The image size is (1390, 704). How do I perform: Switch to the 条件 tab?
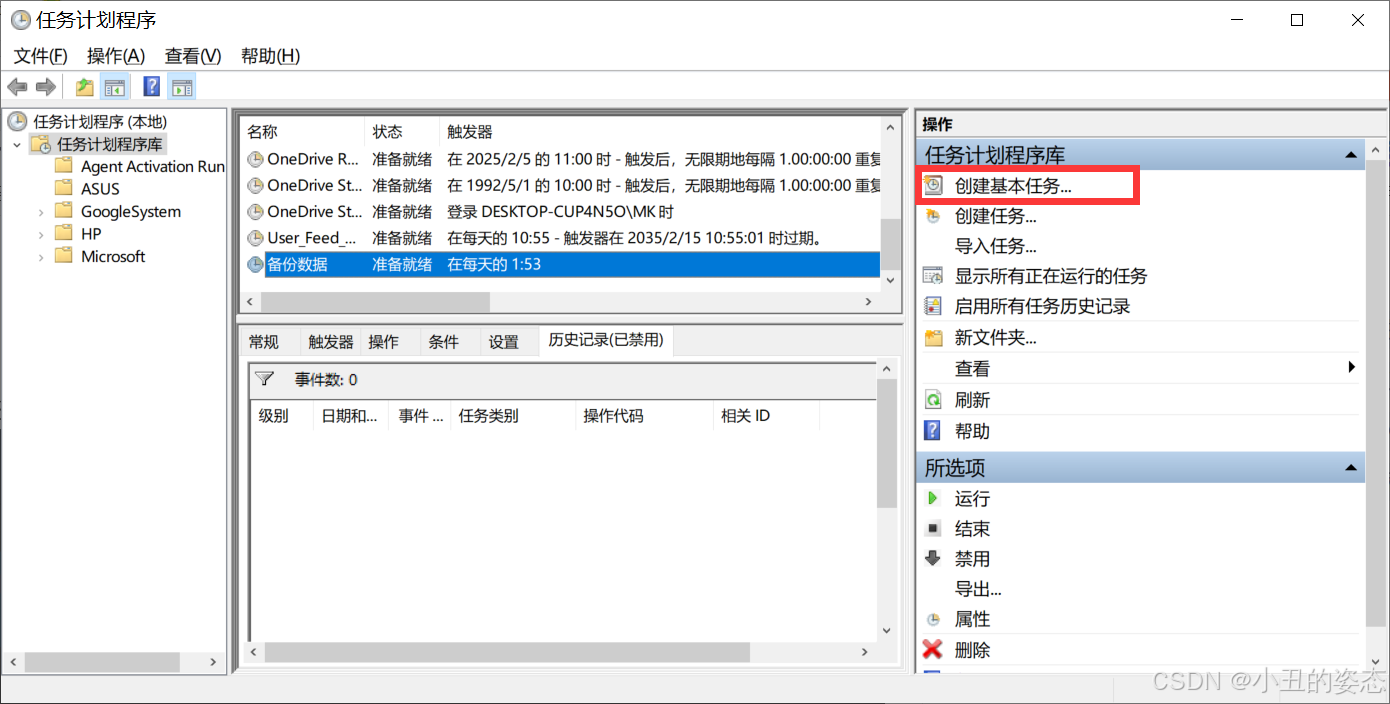point(444,342)
